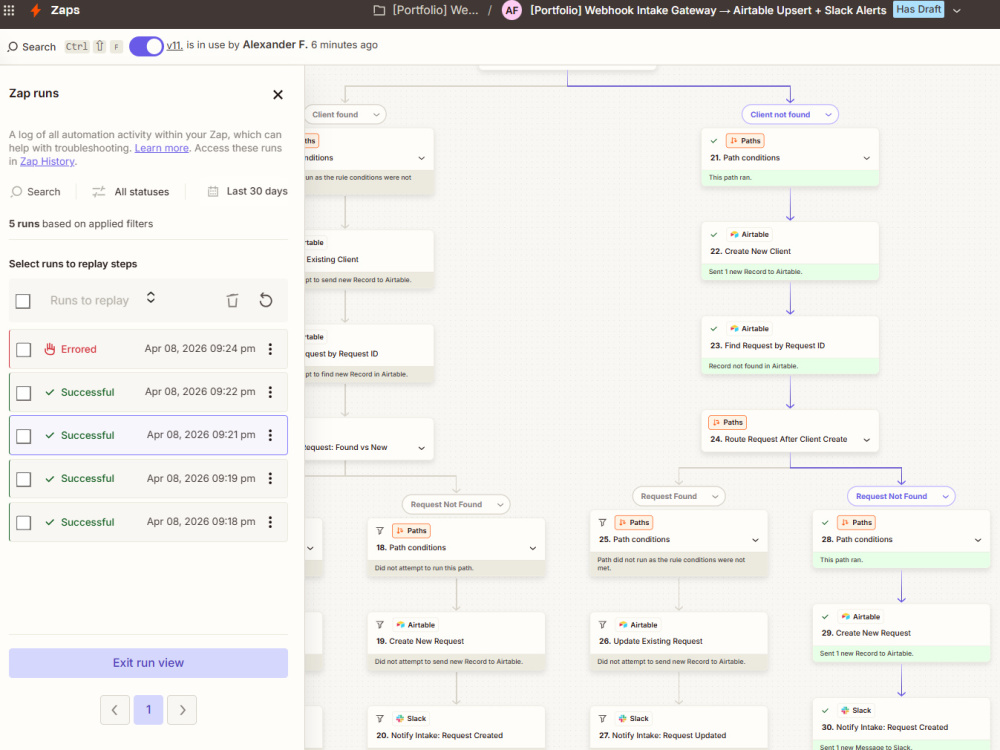
Task: Open the Last 30 days calendar icon
Action: (x=213, y=191)
